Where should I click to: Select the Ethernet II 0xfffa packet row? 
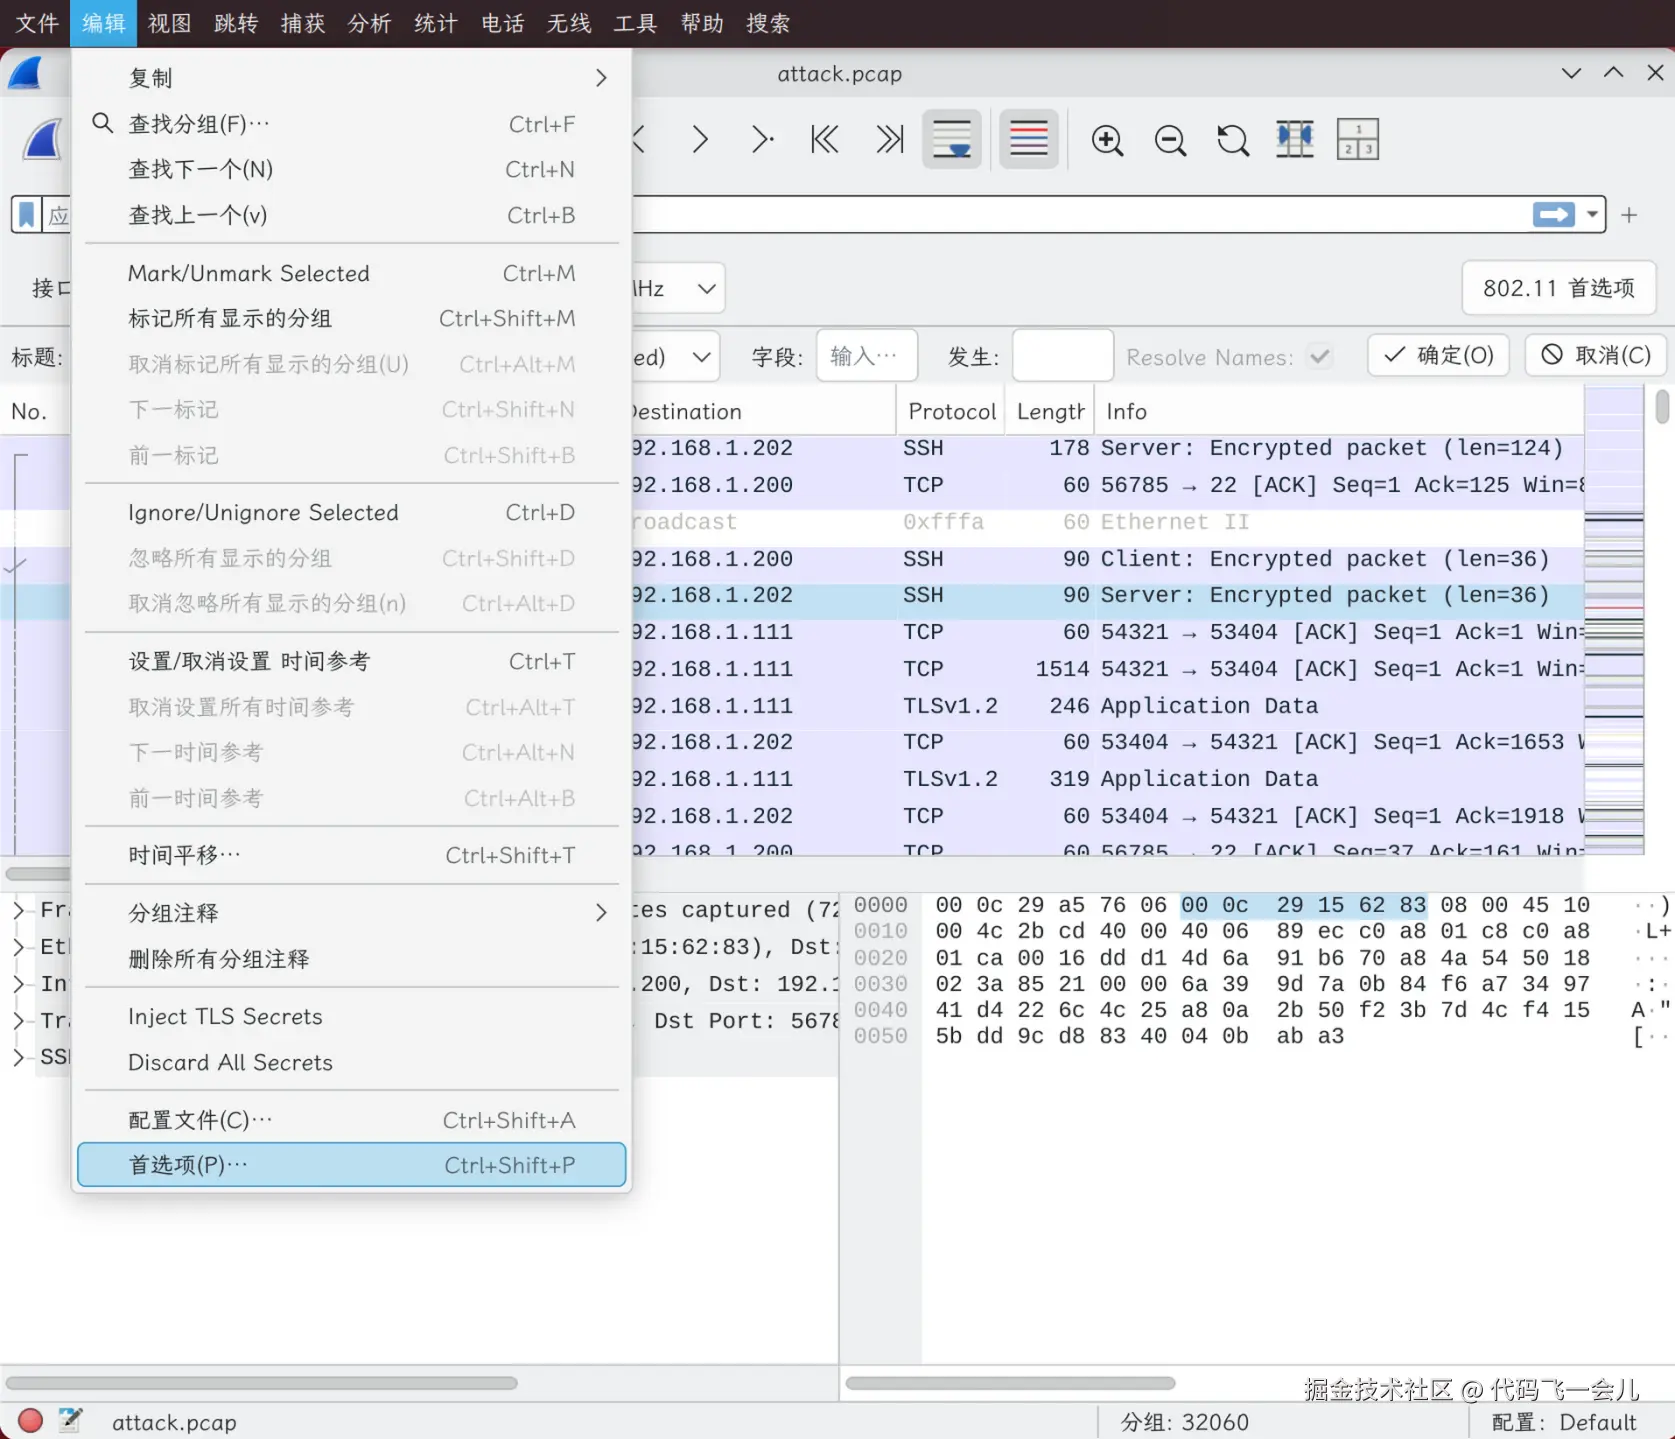click(1107, 522)
